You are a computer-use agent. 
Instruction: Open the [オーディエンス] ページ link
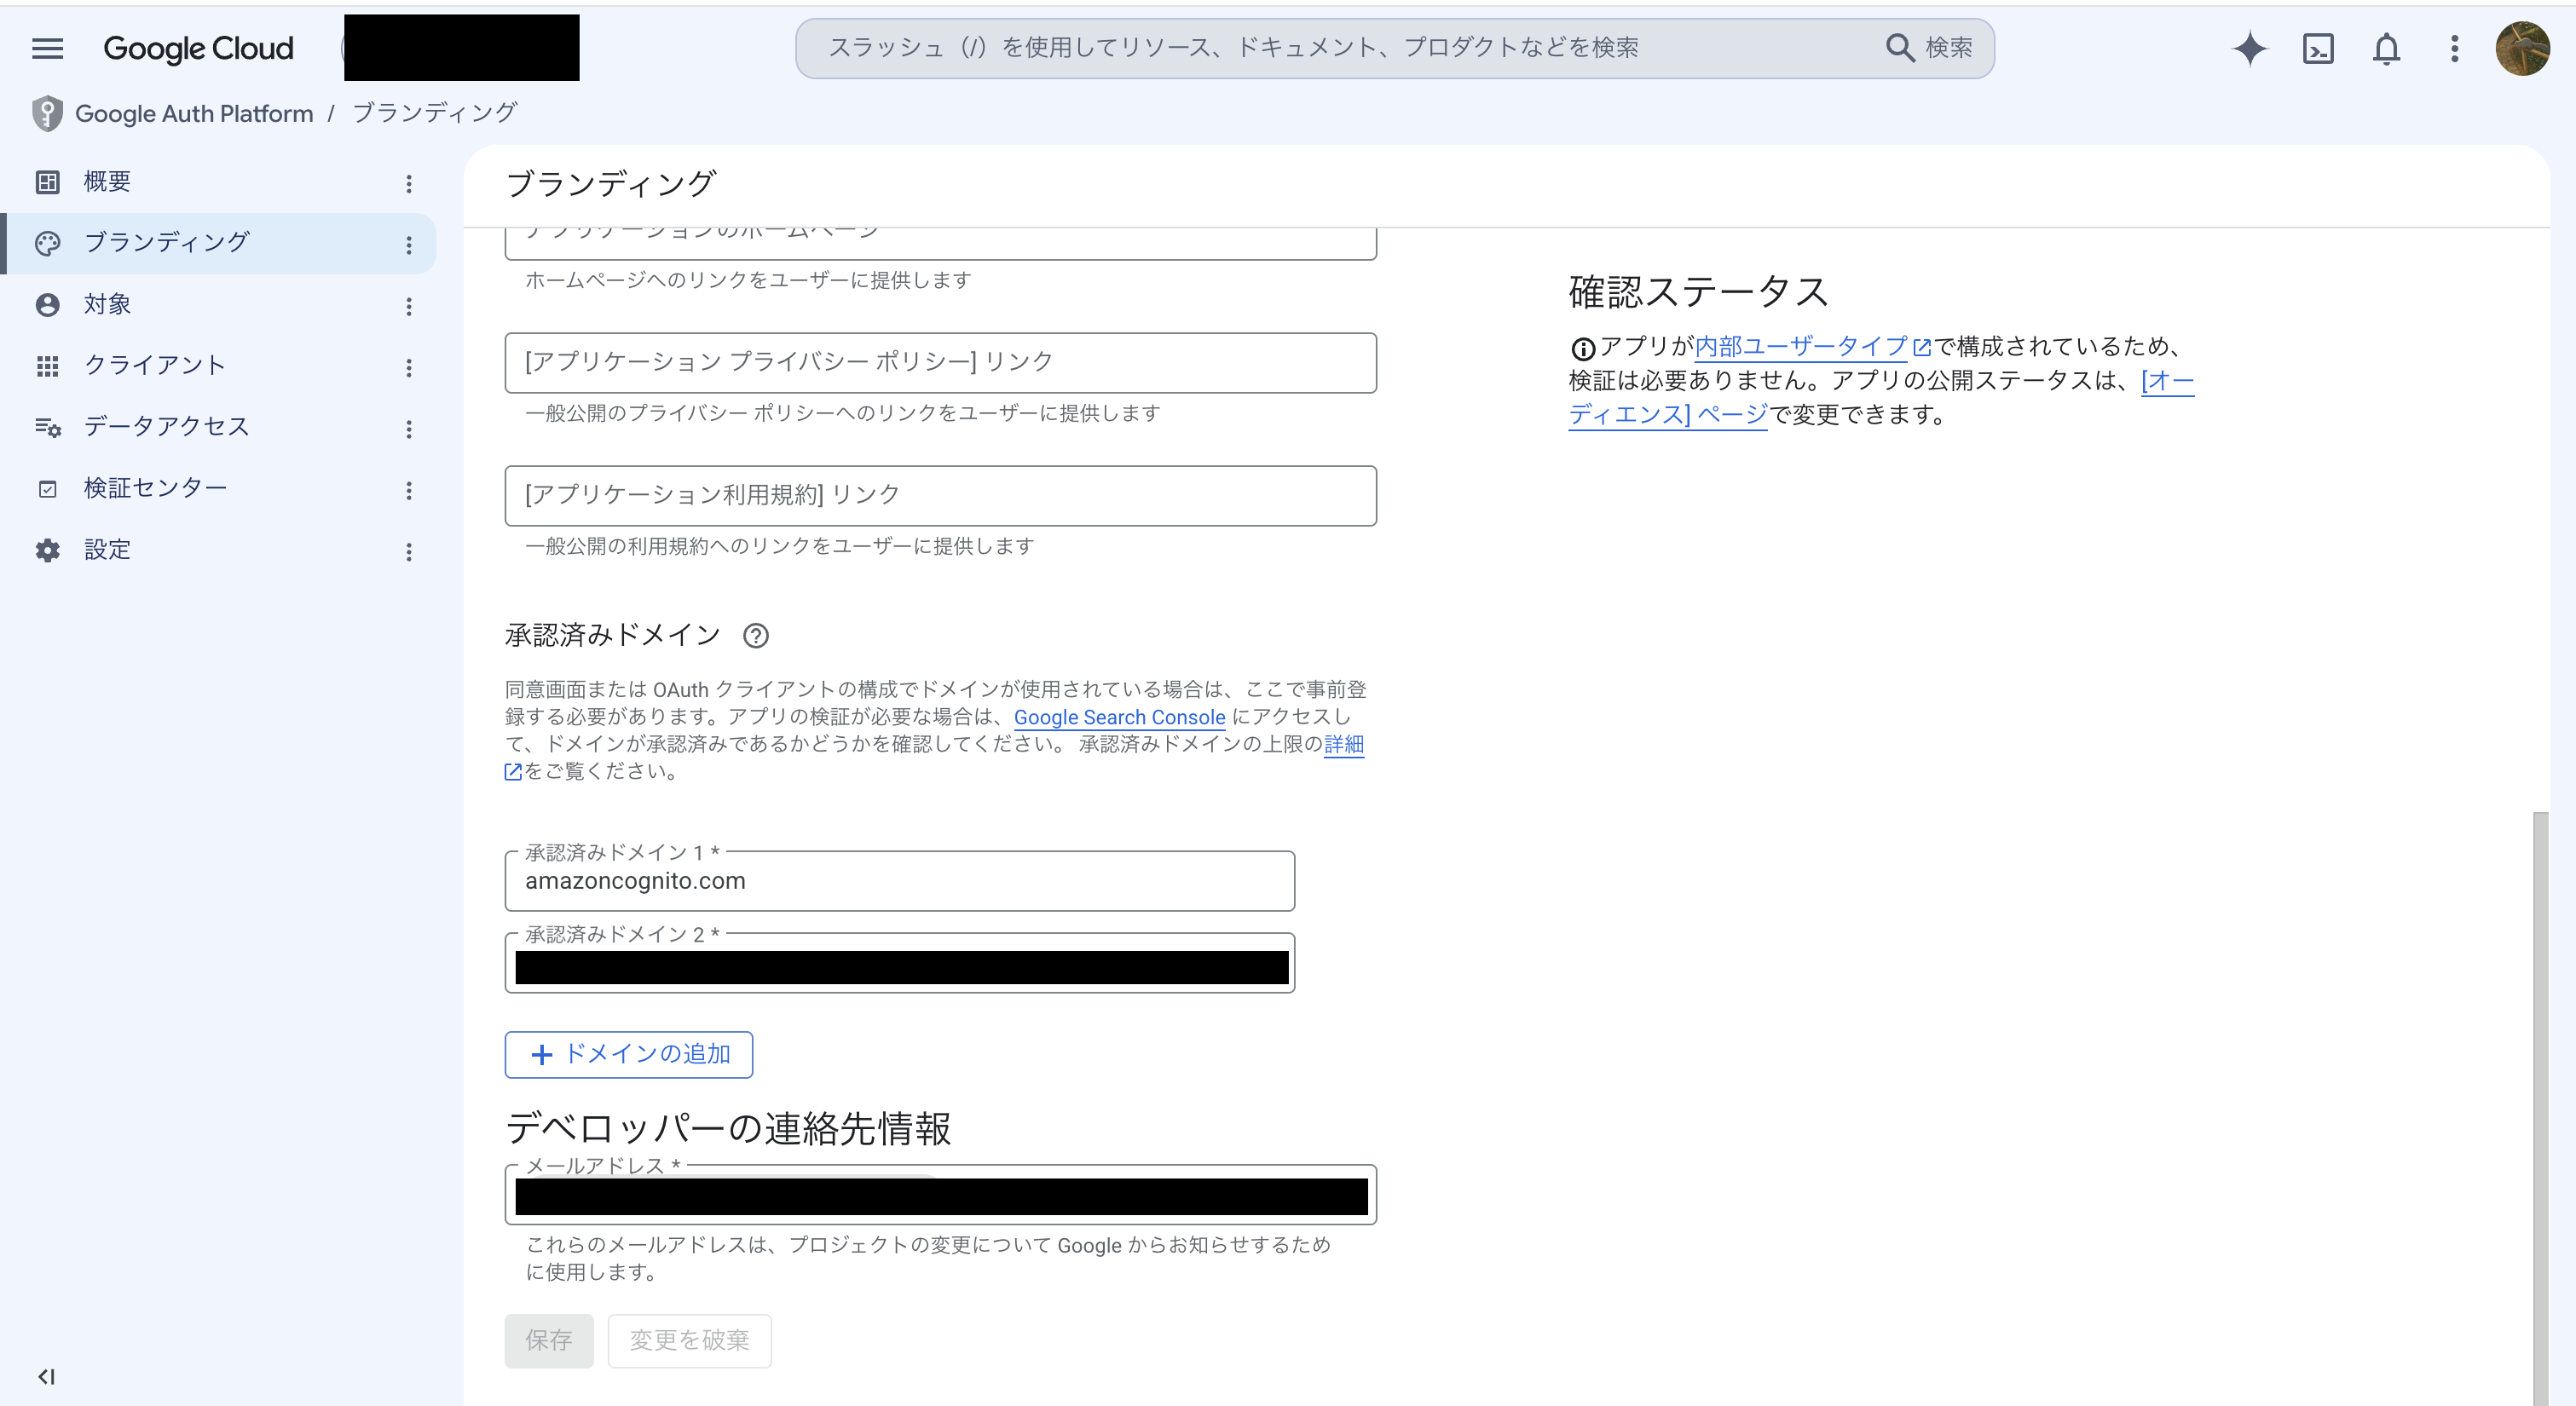(1668, 414)
